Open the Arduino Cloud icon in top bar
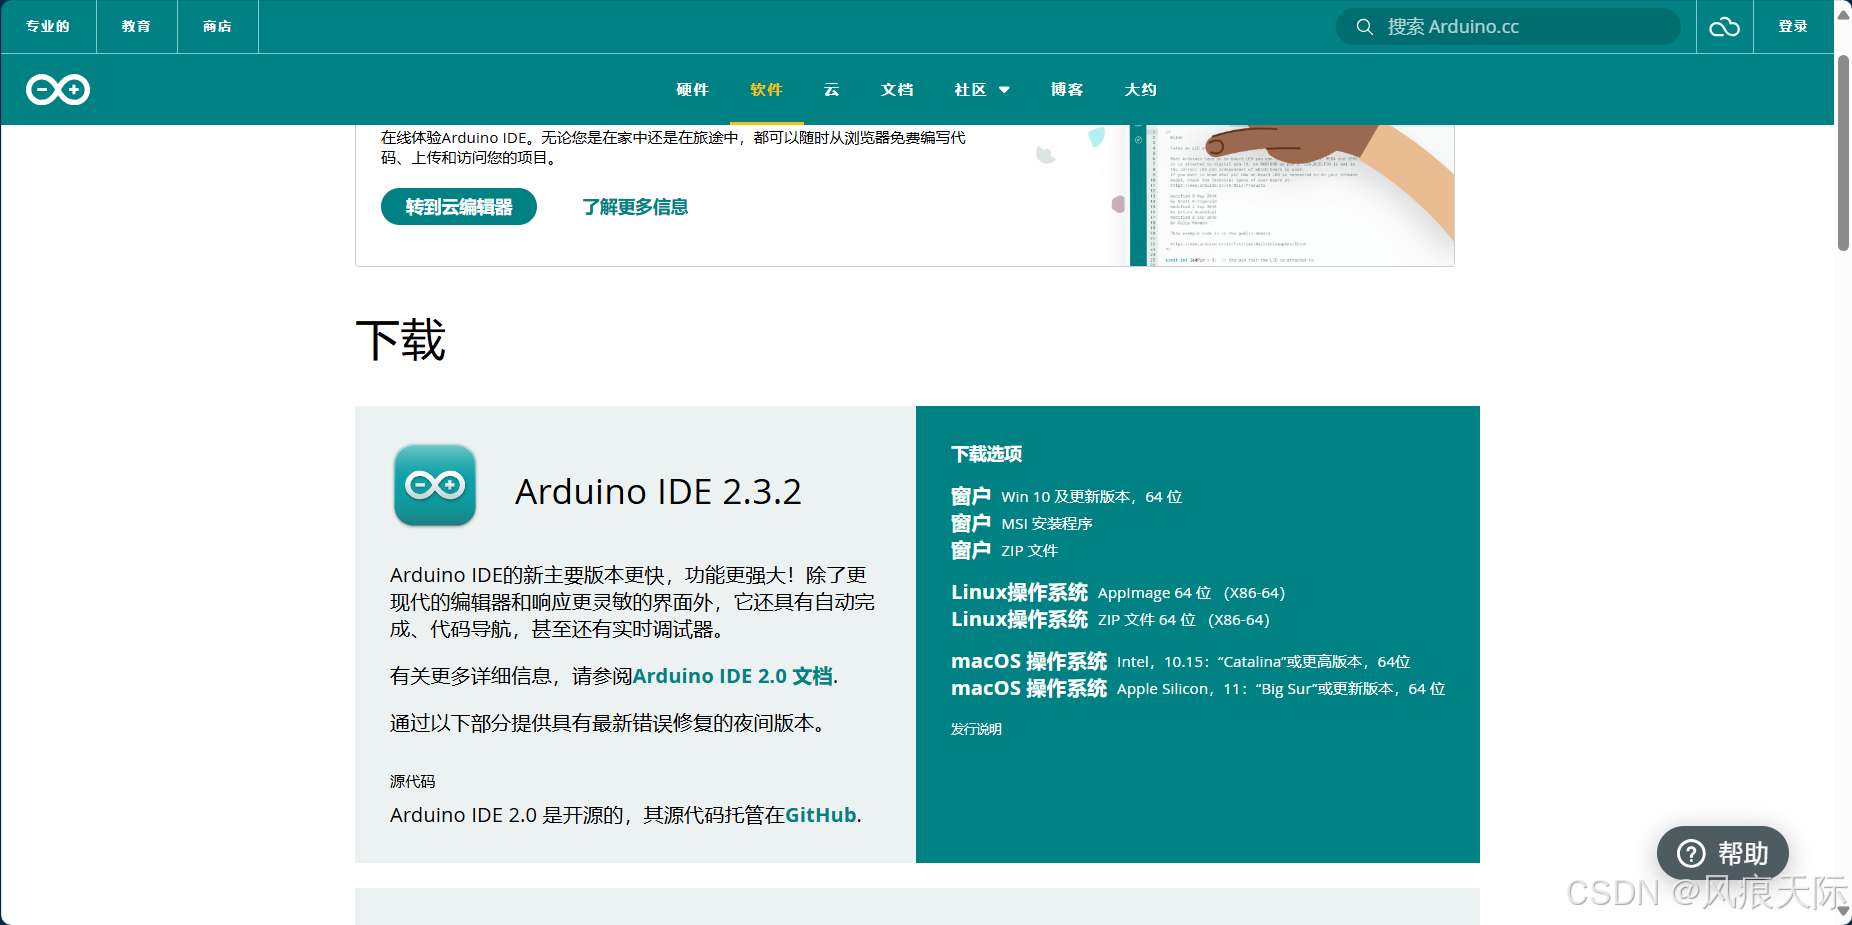The width and height of the screenshot is (1852, 925). [x=1724, y=27]
